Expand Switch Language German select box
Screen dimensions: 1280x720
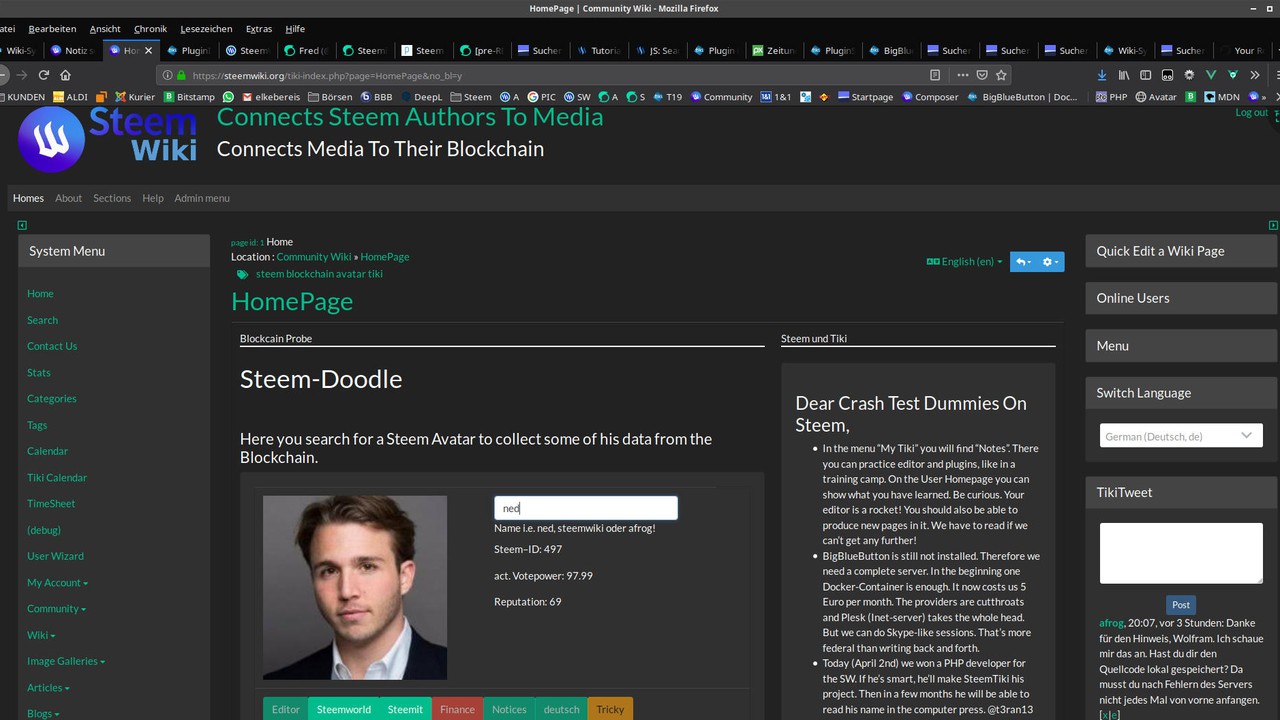(1180, 436)
